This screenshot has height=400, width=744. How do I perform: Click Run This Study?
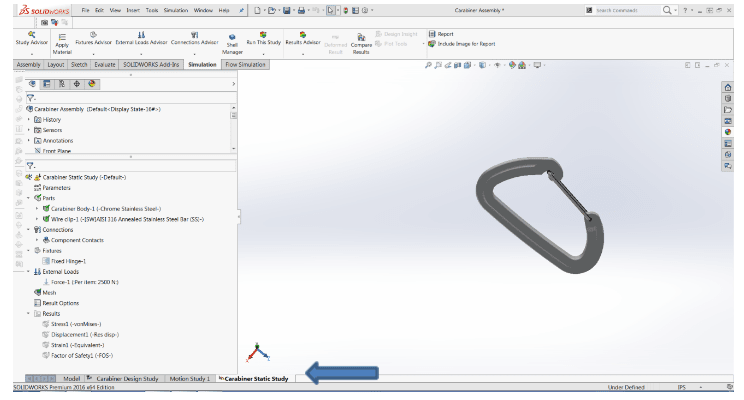tap(263, 34)
